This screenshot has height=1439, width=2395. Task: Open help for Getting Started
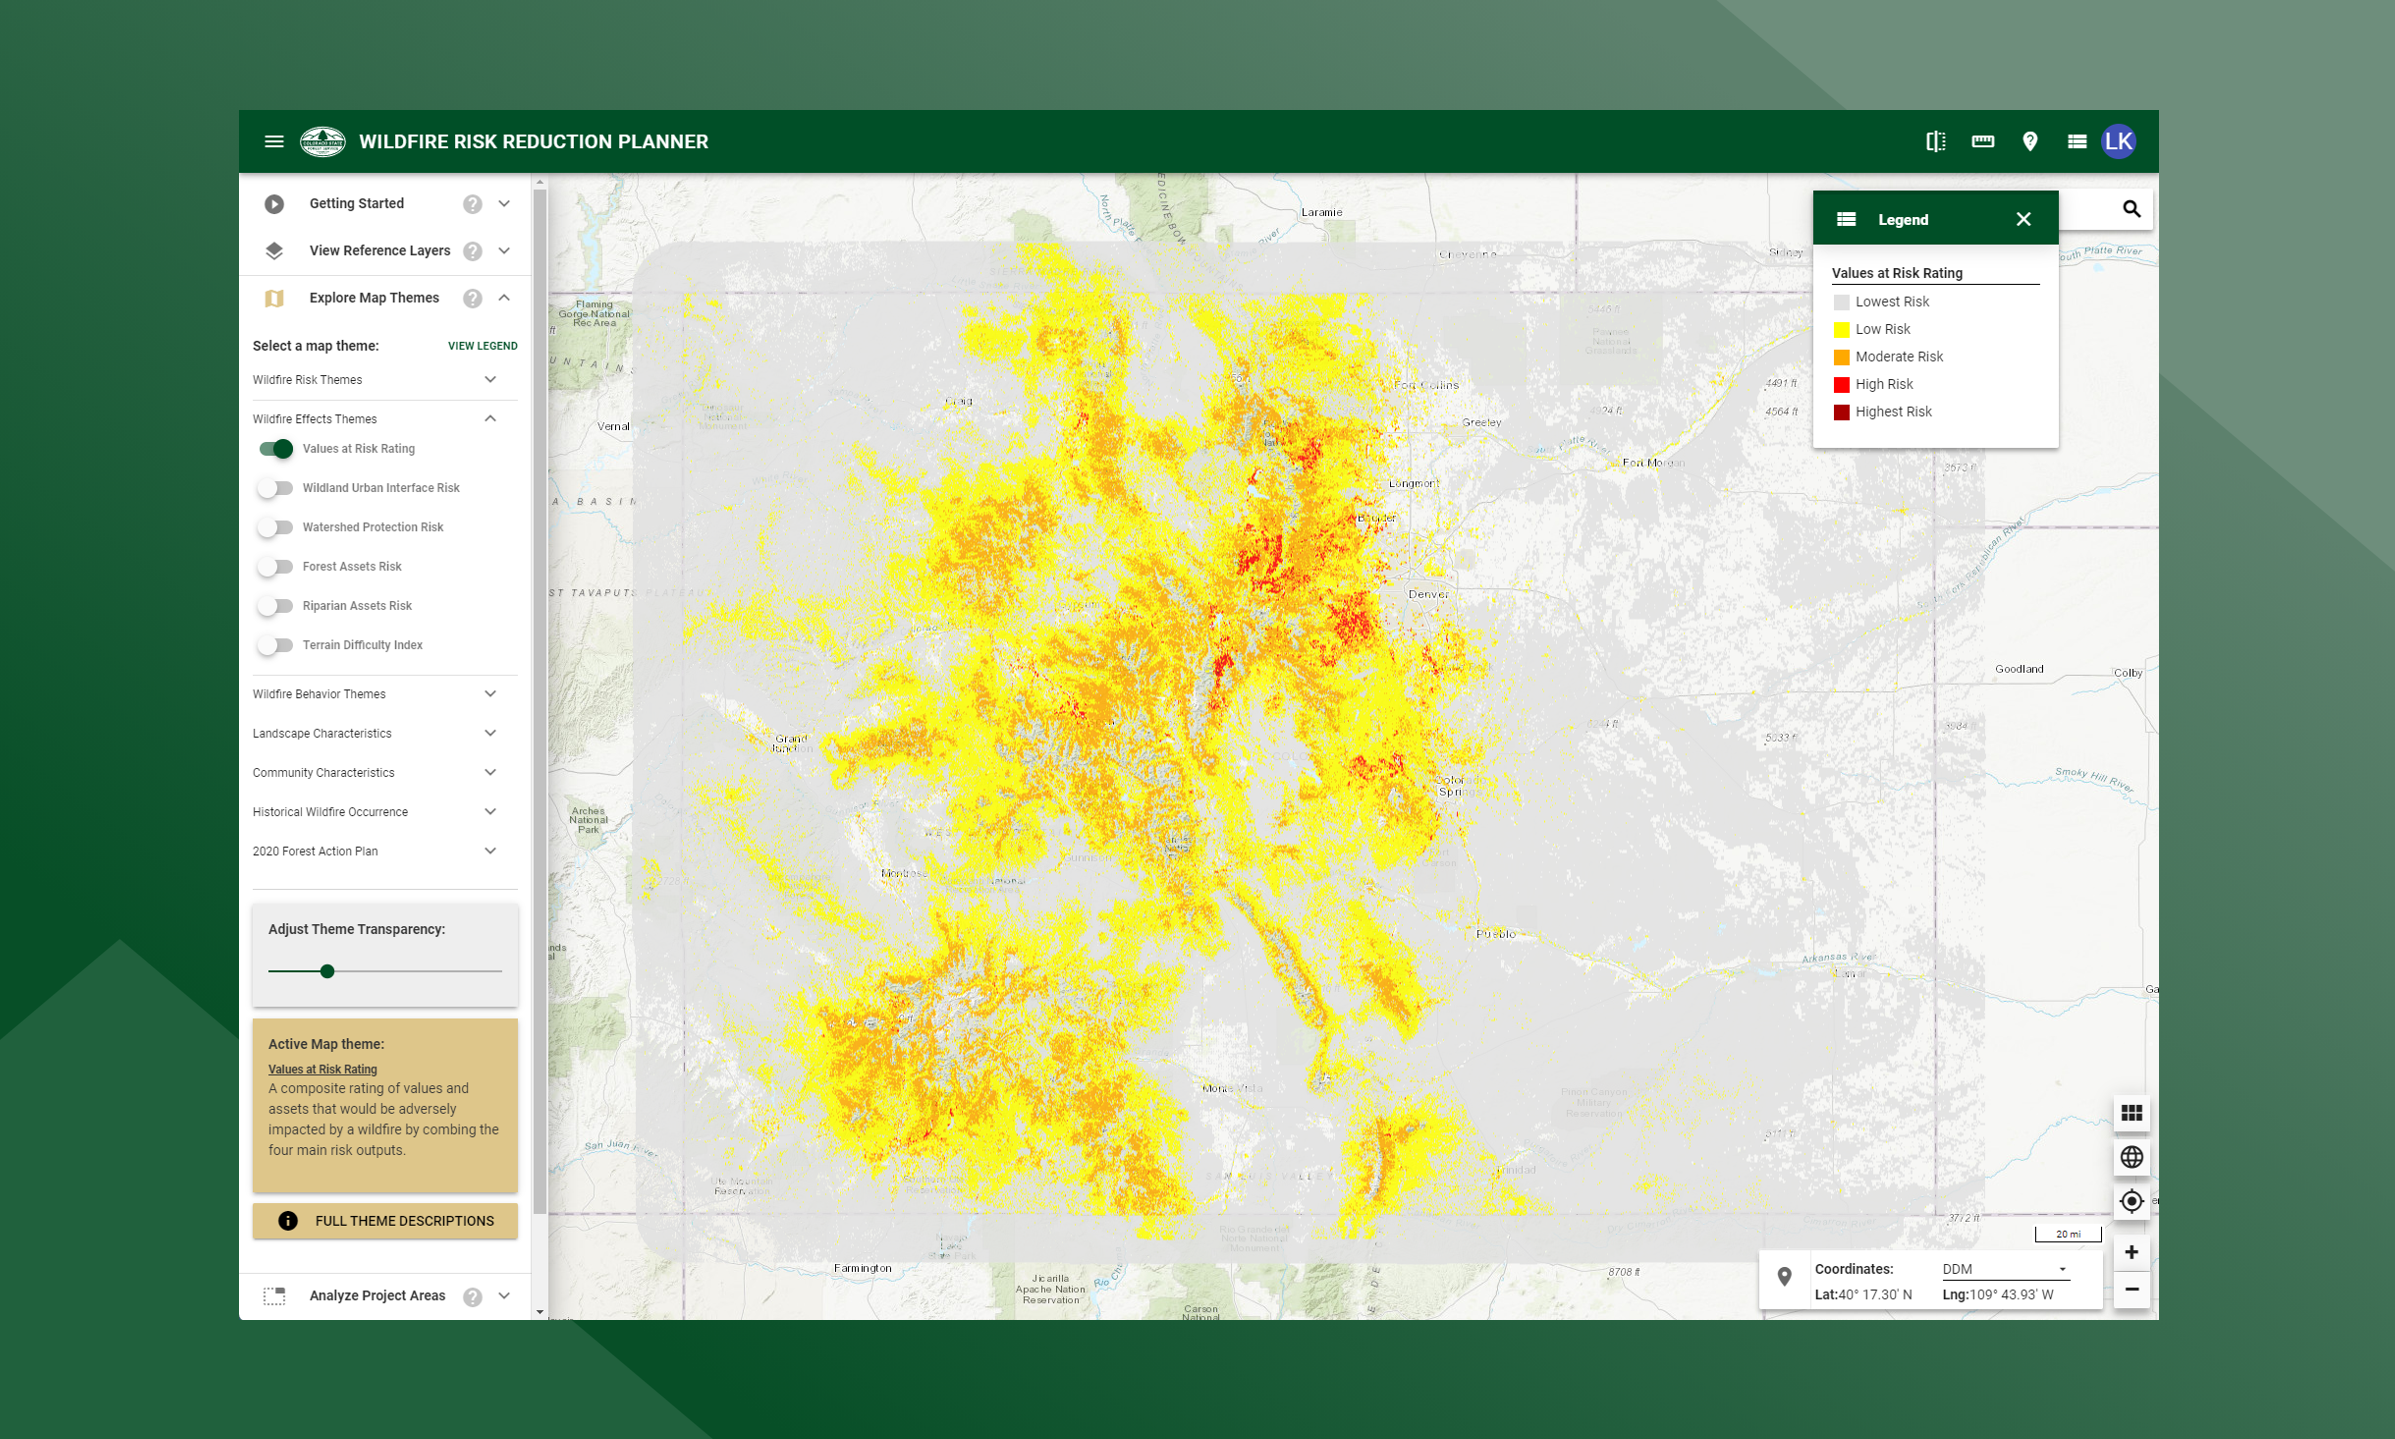[x=473, y=204]
